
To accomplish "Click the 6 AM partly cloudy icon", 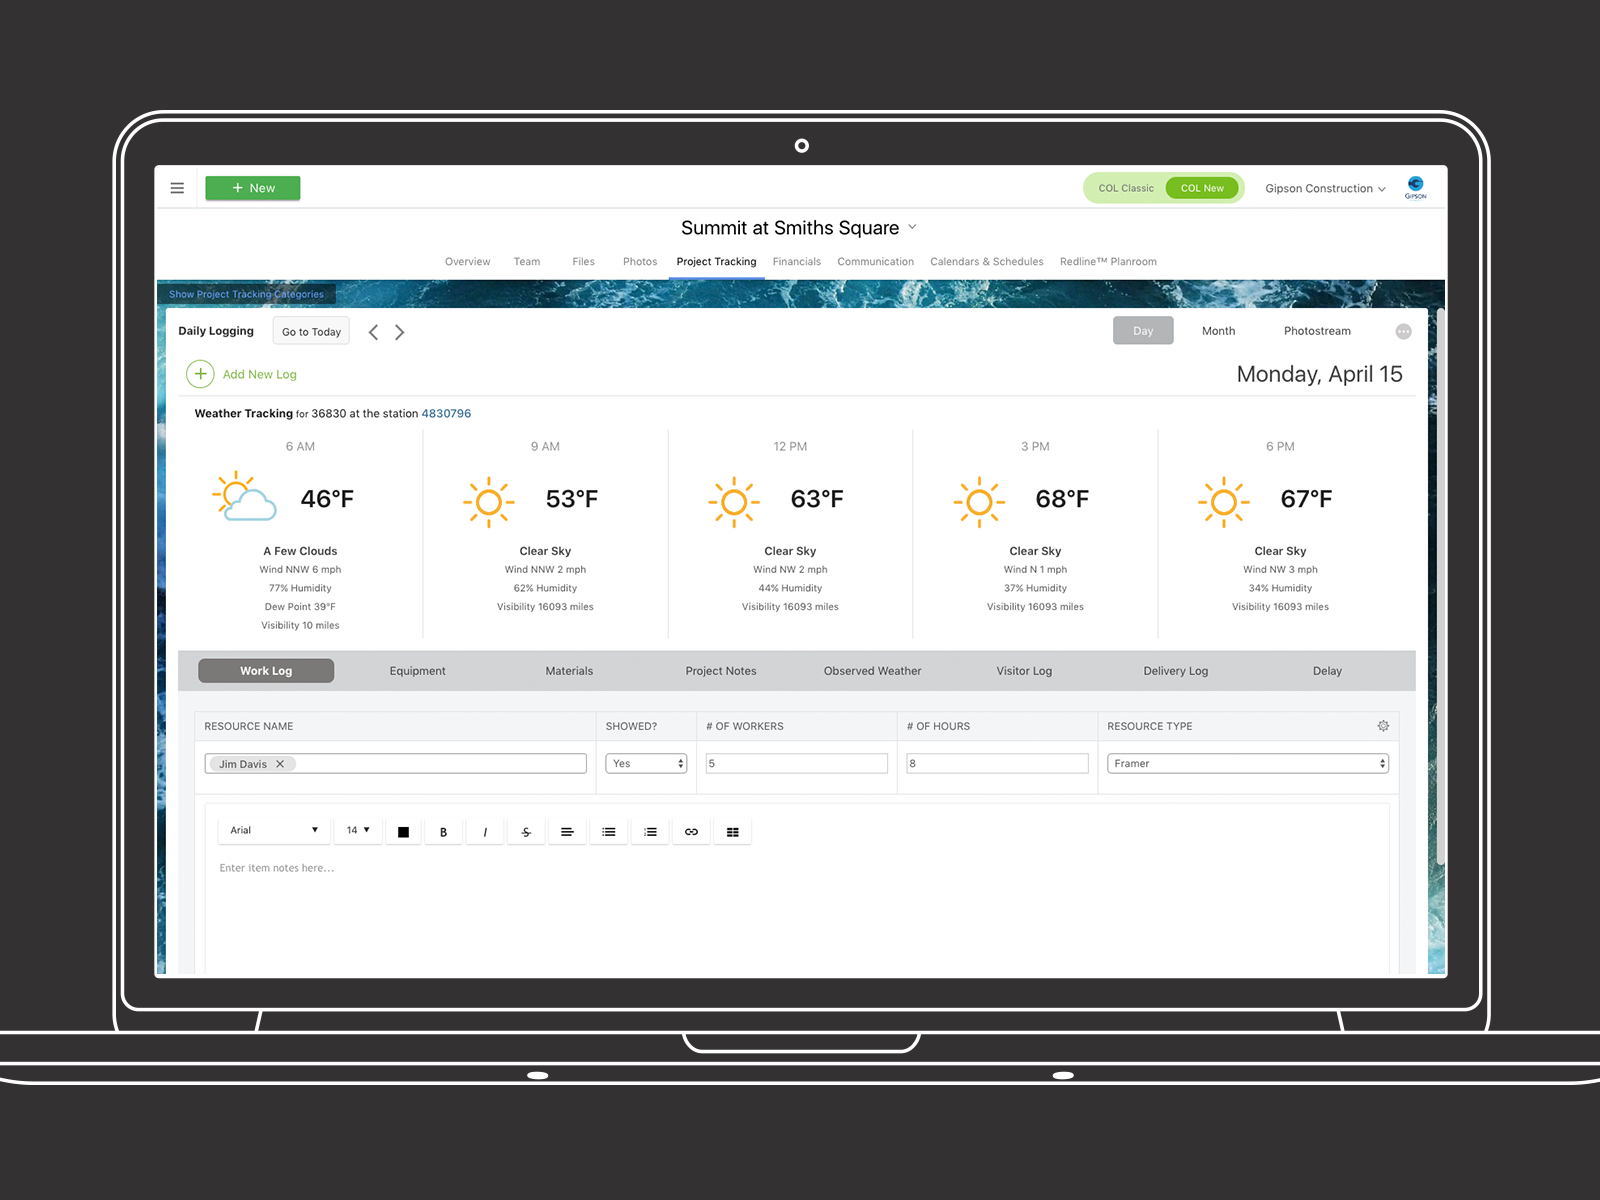I will (244, 497).
